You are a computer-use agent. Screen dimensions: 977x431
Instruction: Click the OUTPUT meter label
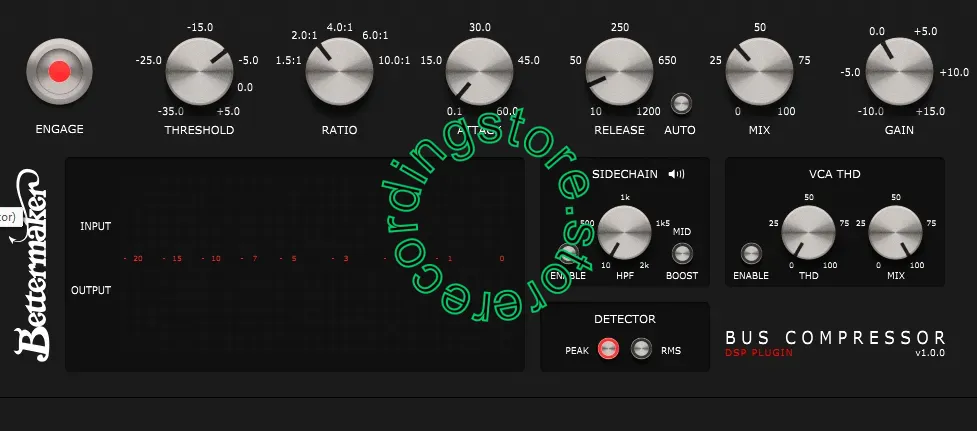[91, 290]
